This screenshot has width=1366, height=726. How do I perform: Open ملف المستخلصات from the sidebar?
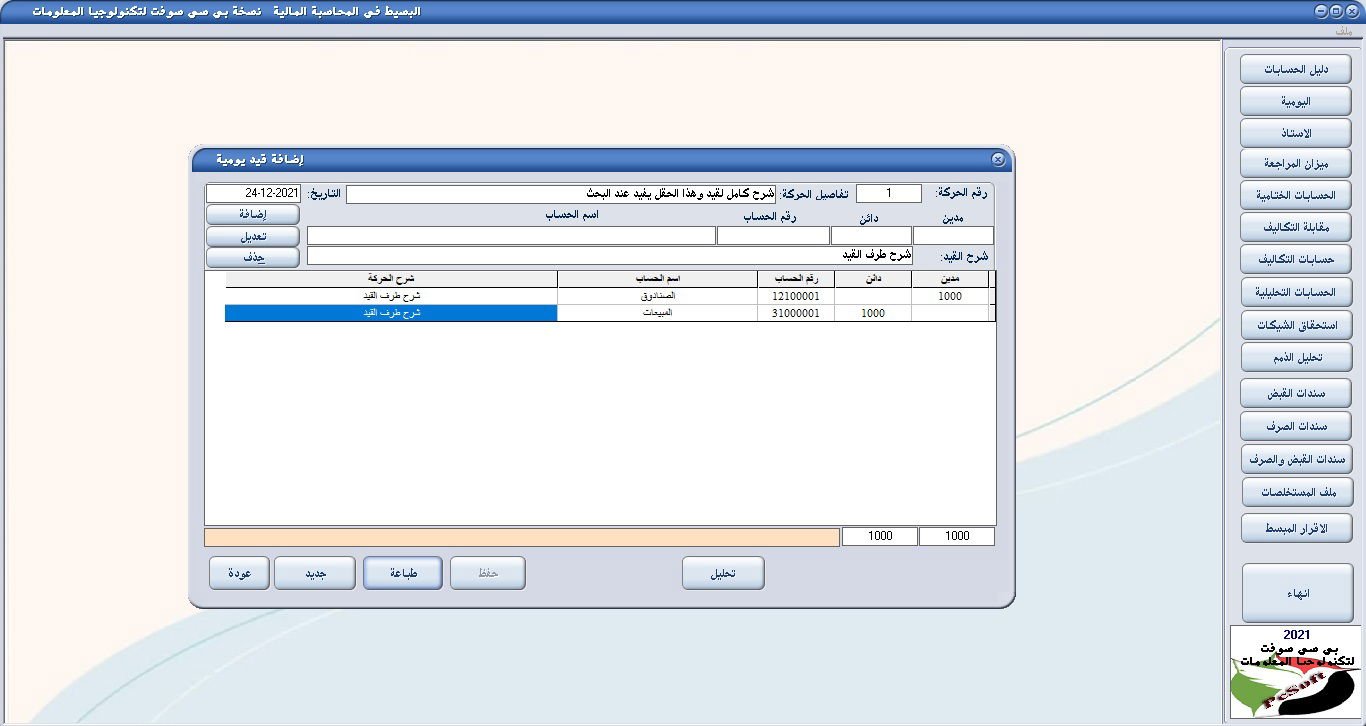(x=1295, y=492)
